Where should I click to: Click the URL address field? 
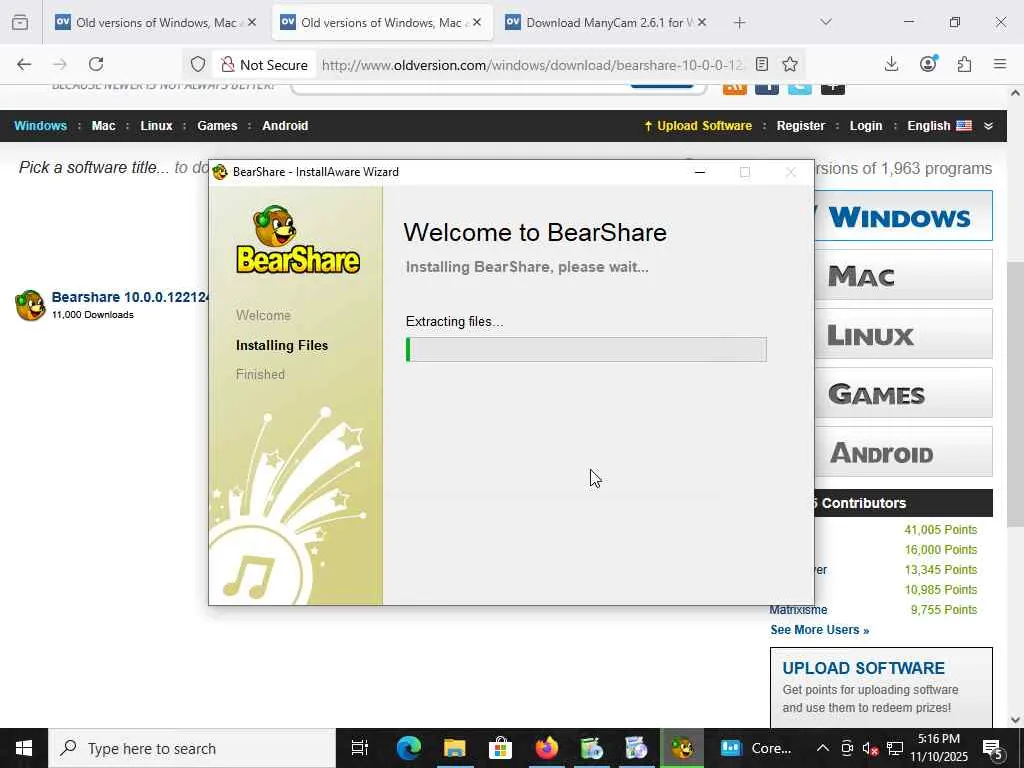pos(532,65)
